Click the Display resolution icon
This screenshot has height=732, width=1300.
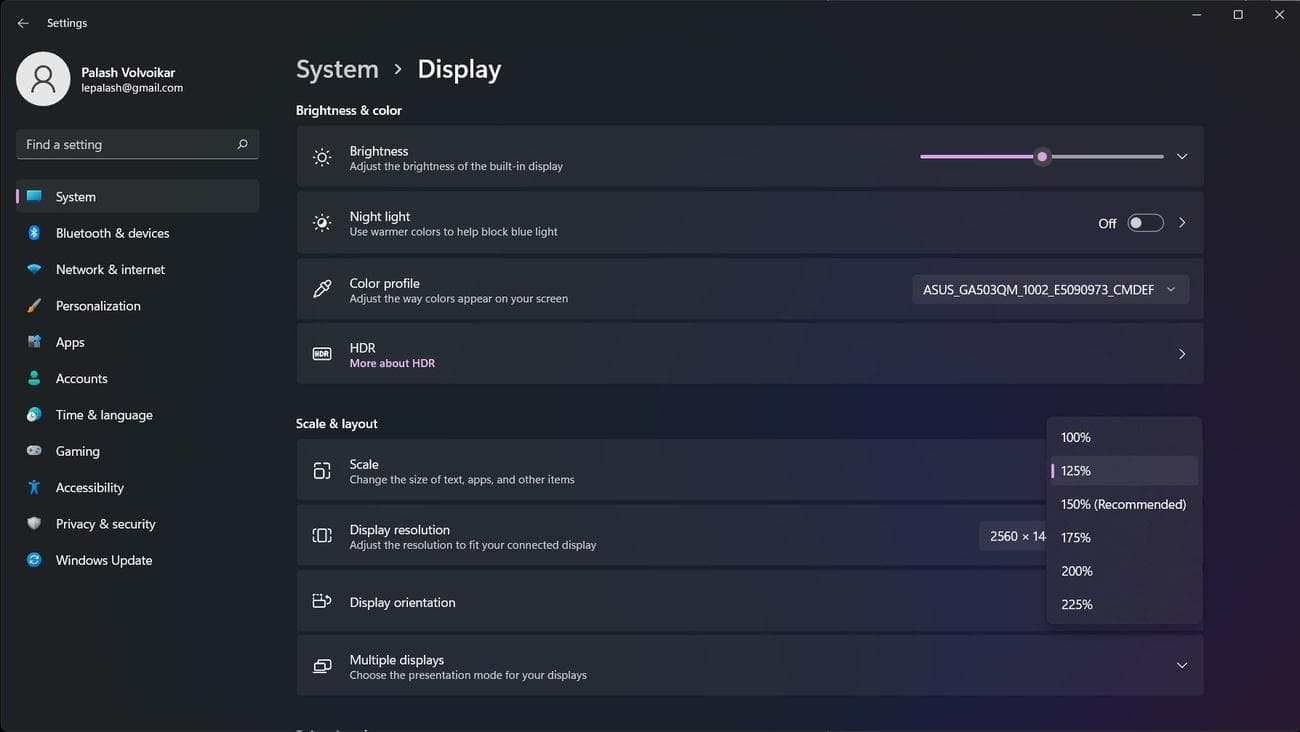coord(321,536)
